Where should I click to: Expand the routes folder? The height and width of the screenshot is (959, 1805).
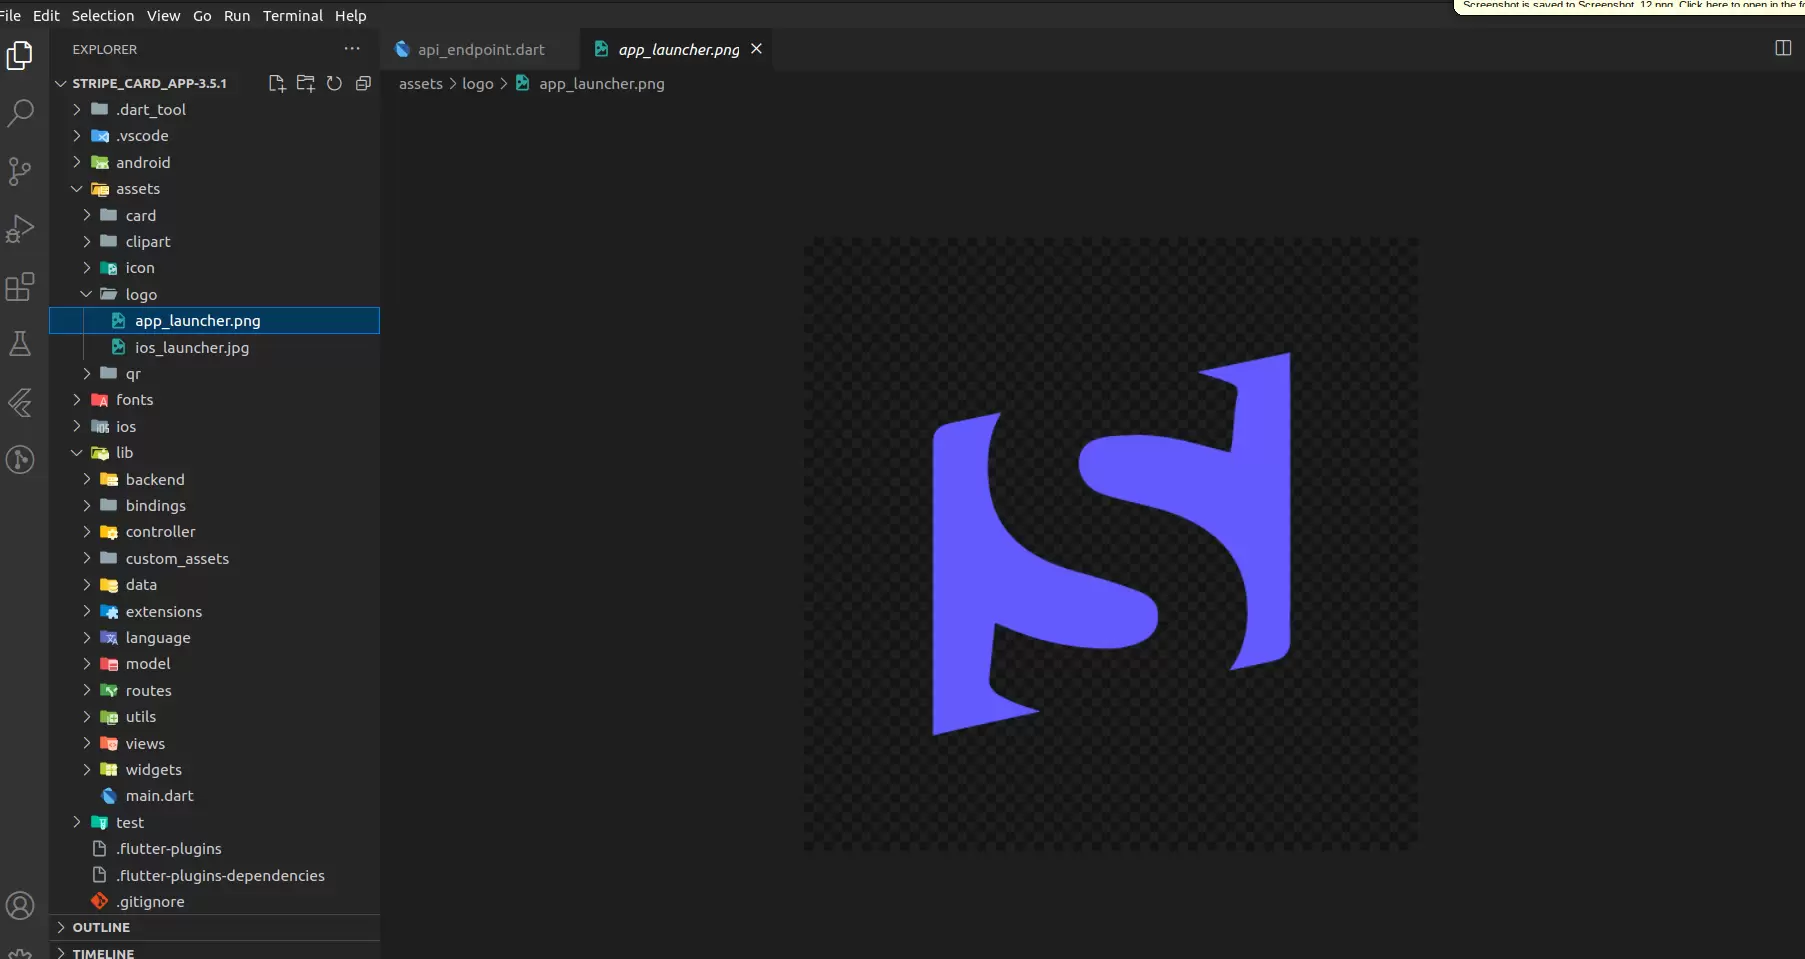click(x=214, y=690)
